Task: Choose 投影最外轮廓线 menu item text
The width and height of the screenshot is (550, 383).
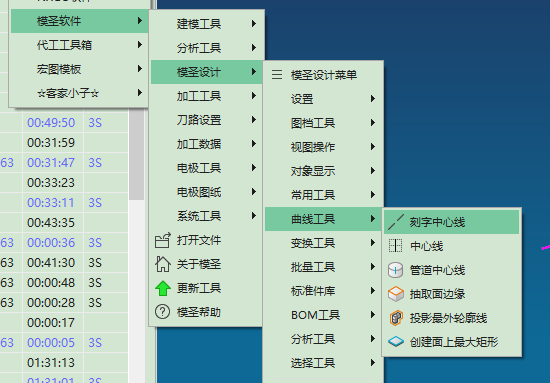Action: 448,318
